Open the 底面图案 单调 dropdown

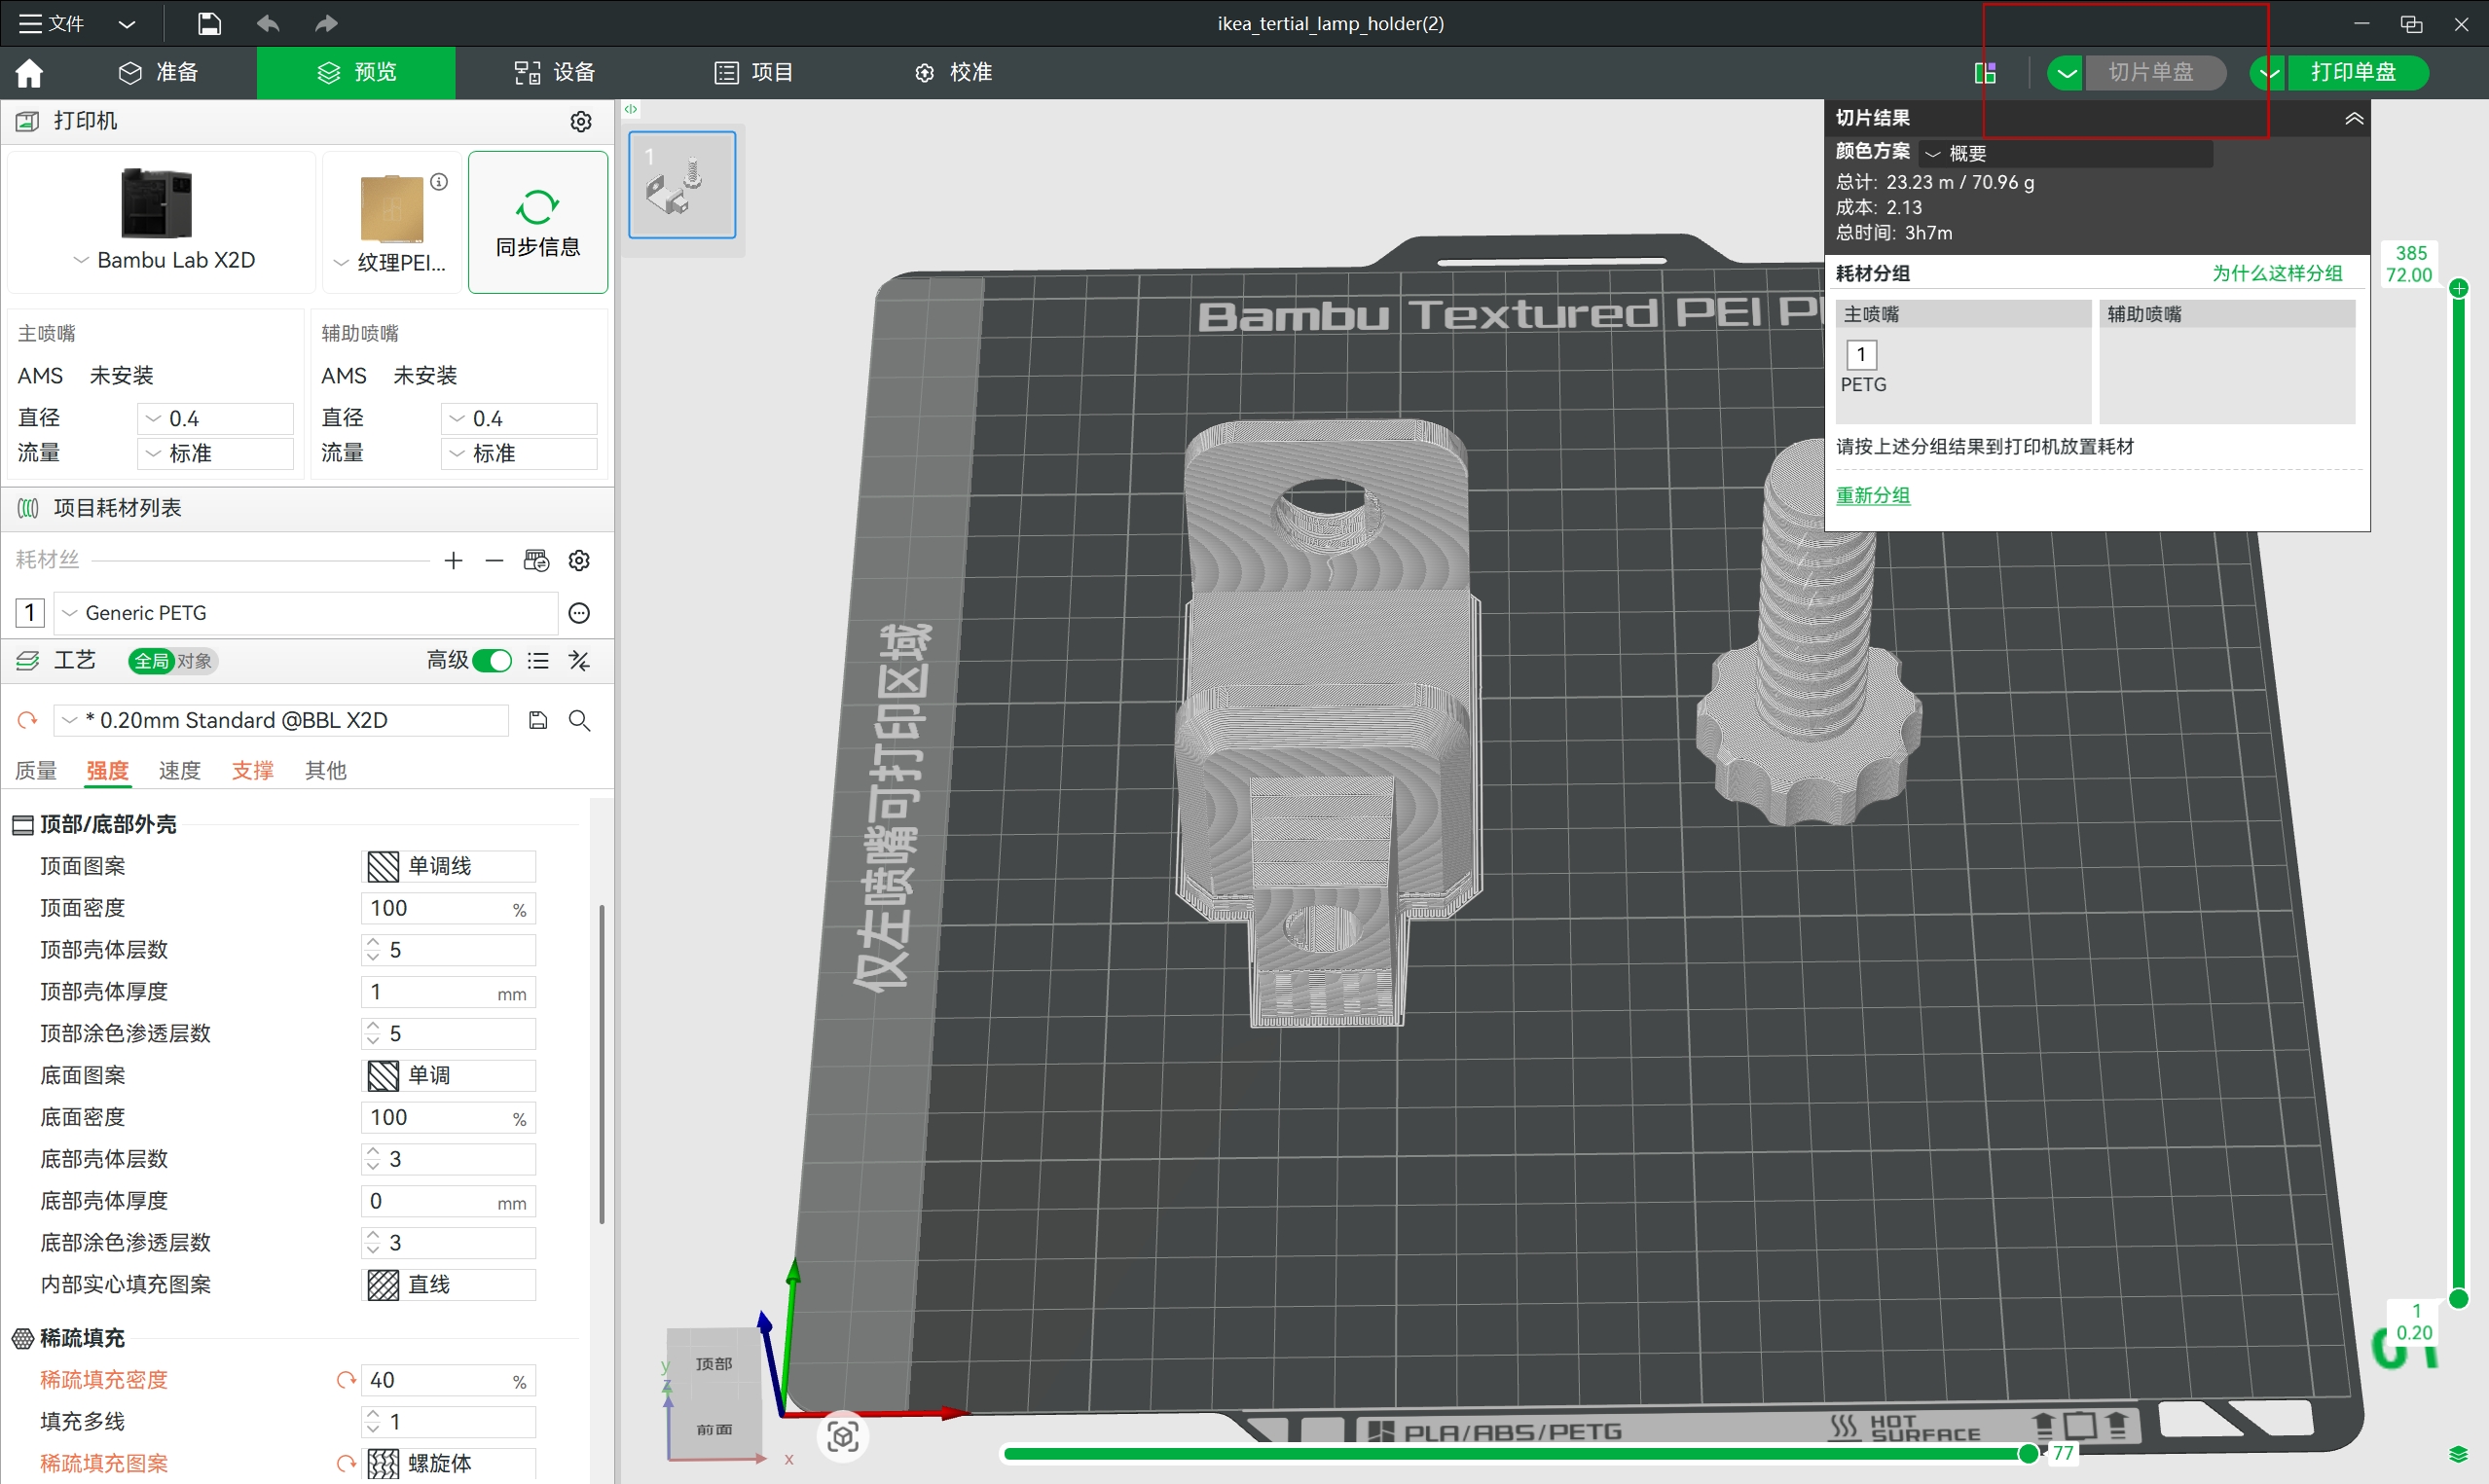pyautogui.click(x=448, y=1076)
